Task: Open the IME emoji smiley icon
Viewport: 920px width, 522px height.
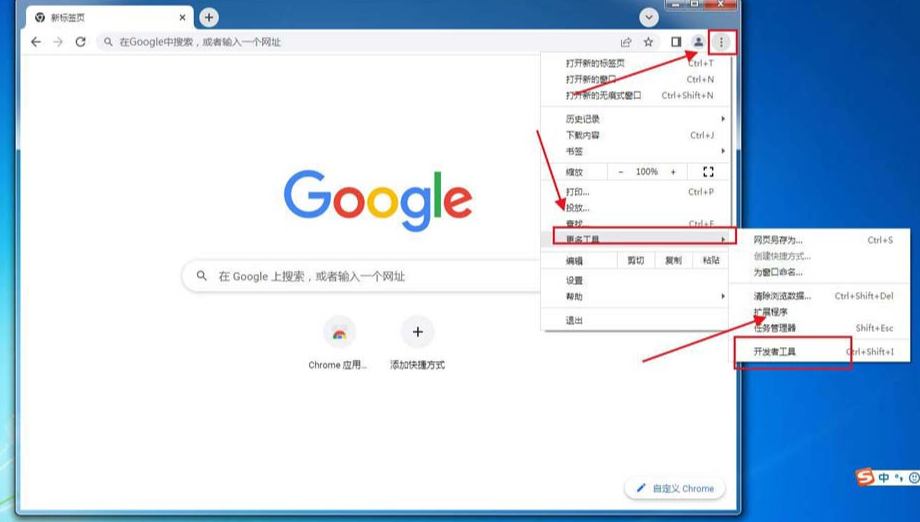Action: [914, 478]
